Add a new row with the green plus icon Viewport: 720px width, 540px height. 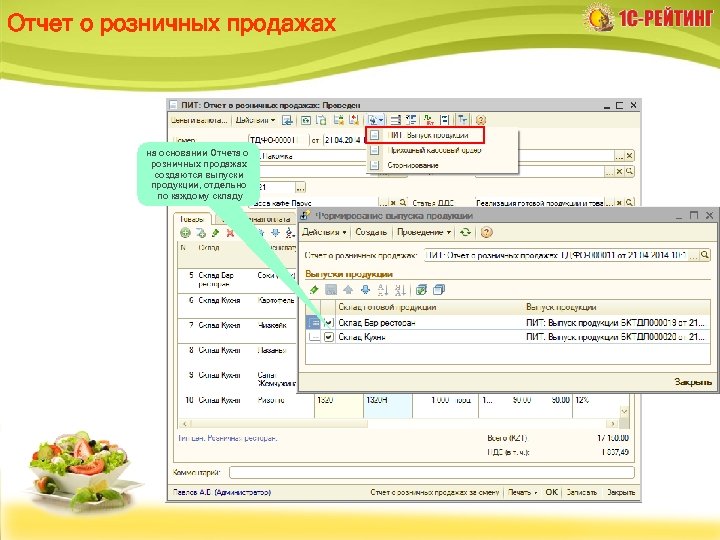click(185, 233)
